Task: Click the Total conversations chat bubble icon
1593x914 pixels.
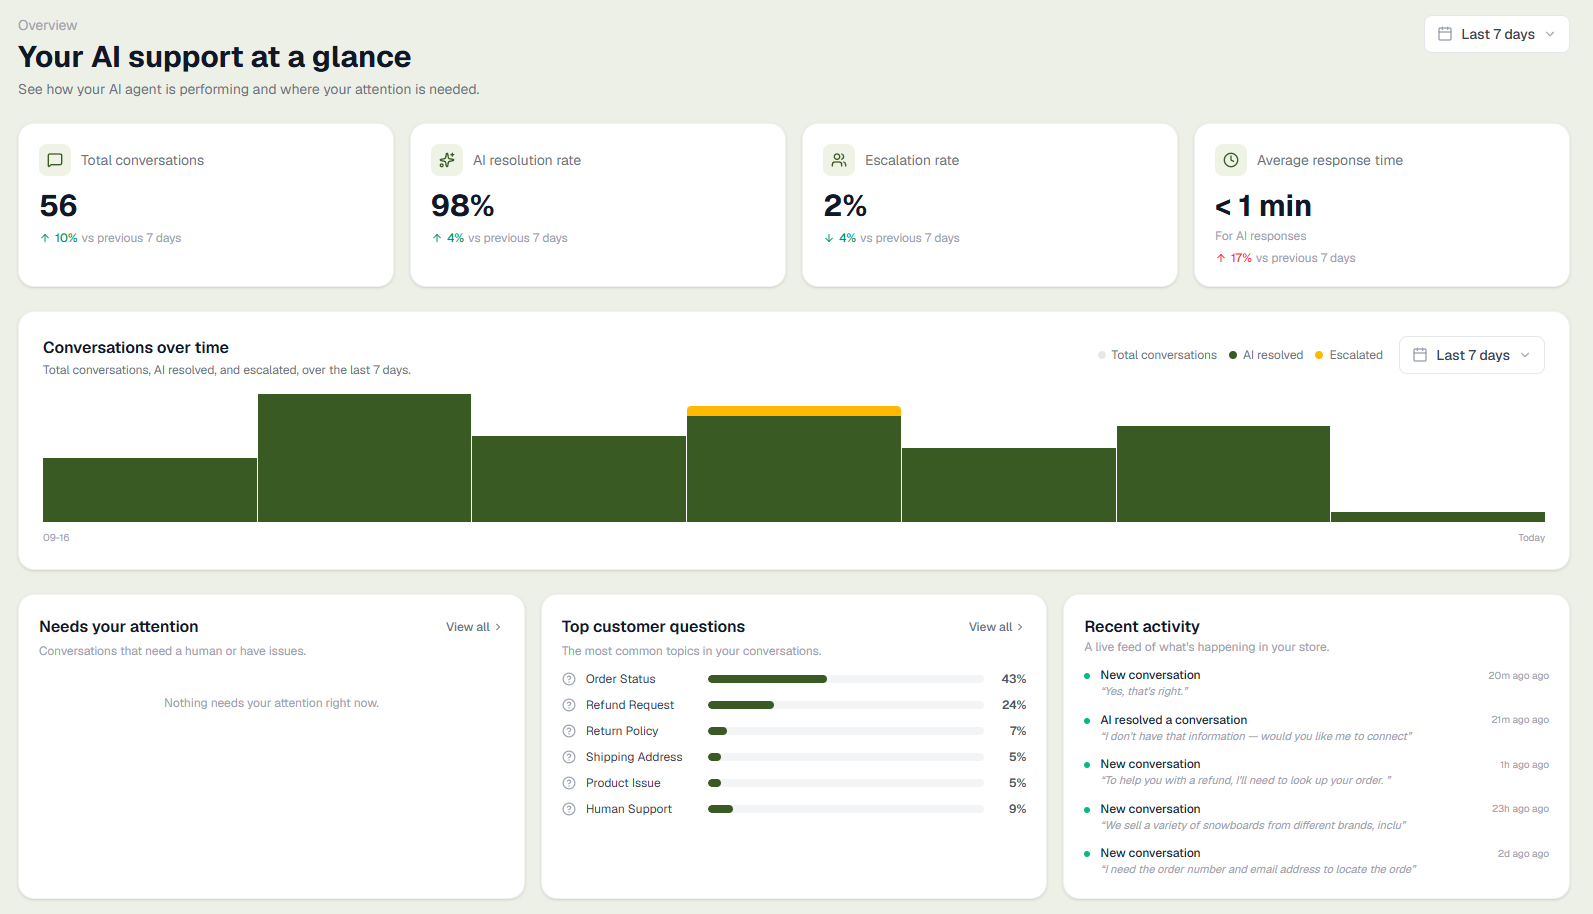Action: coord(55,160)
